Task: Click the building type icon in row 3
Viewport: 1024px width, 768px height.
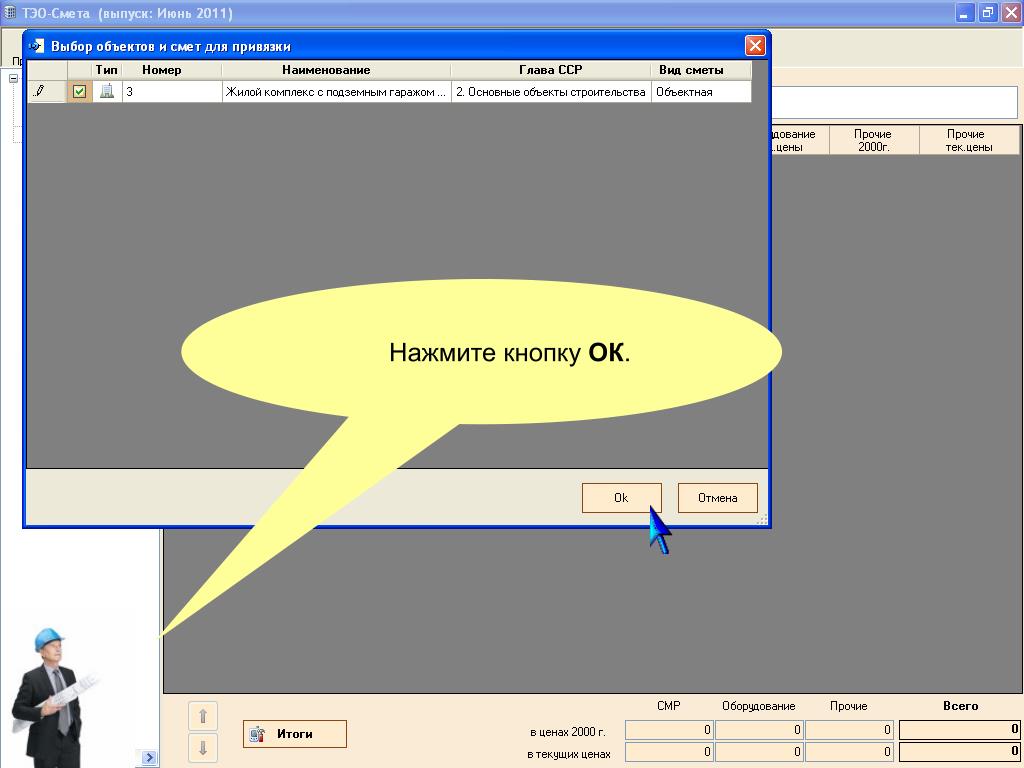Action: (106, 91)
